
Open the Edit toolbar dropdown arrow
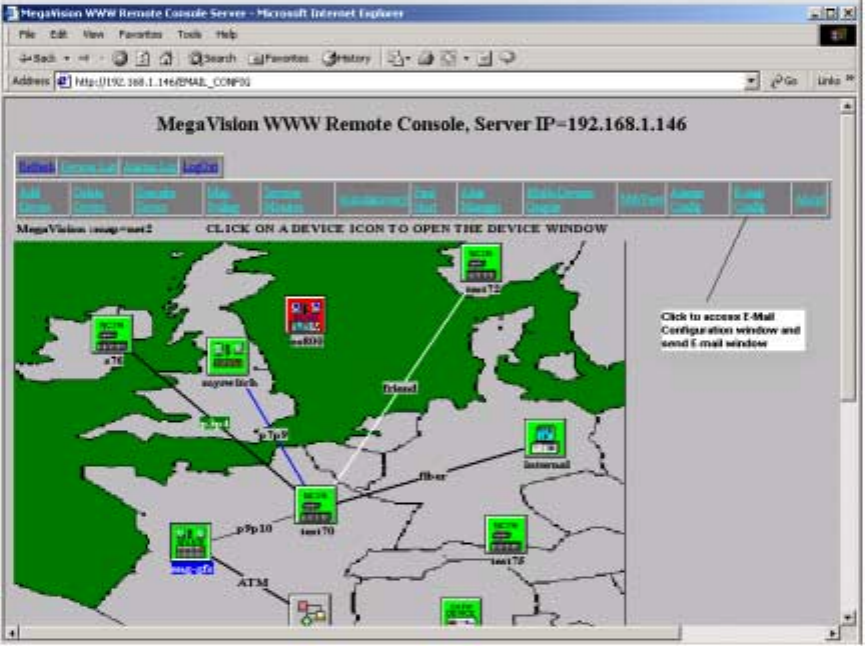coord(466,58)
